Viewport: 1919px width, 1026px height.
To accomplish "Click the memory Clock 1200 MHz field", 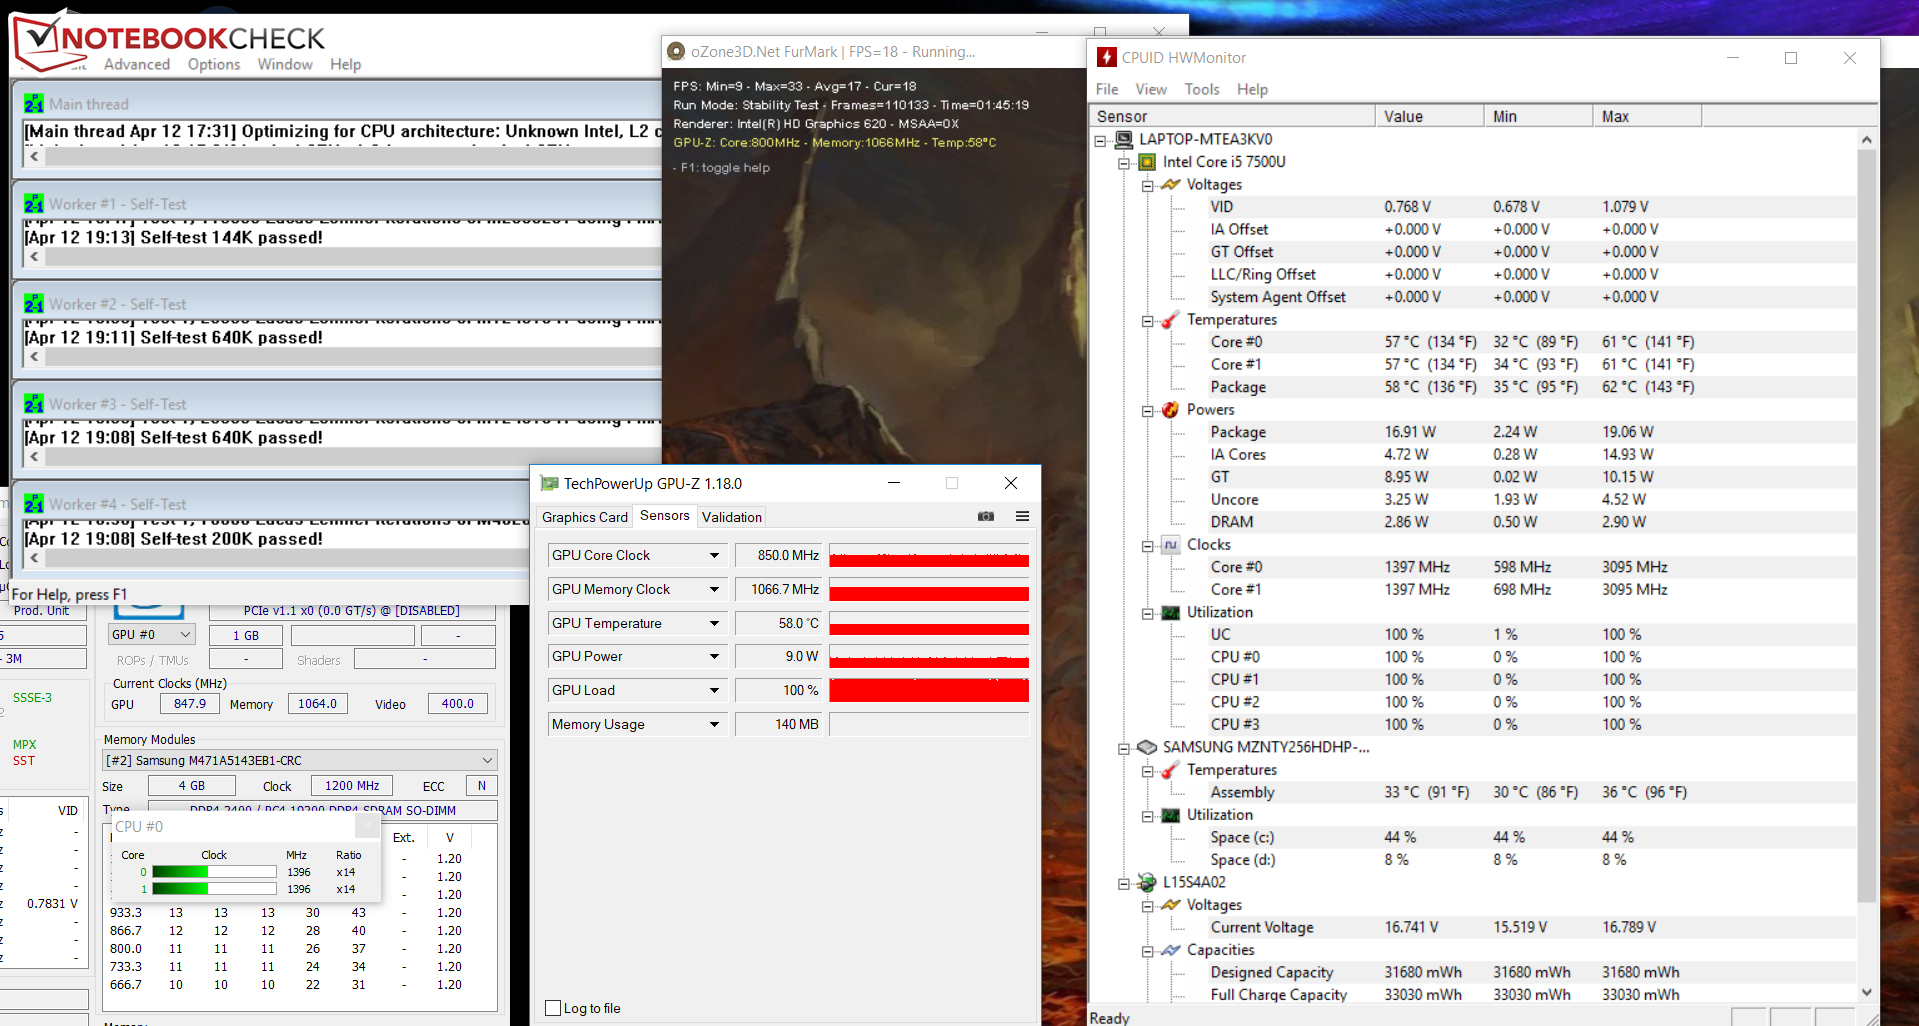I will (352, 786).
